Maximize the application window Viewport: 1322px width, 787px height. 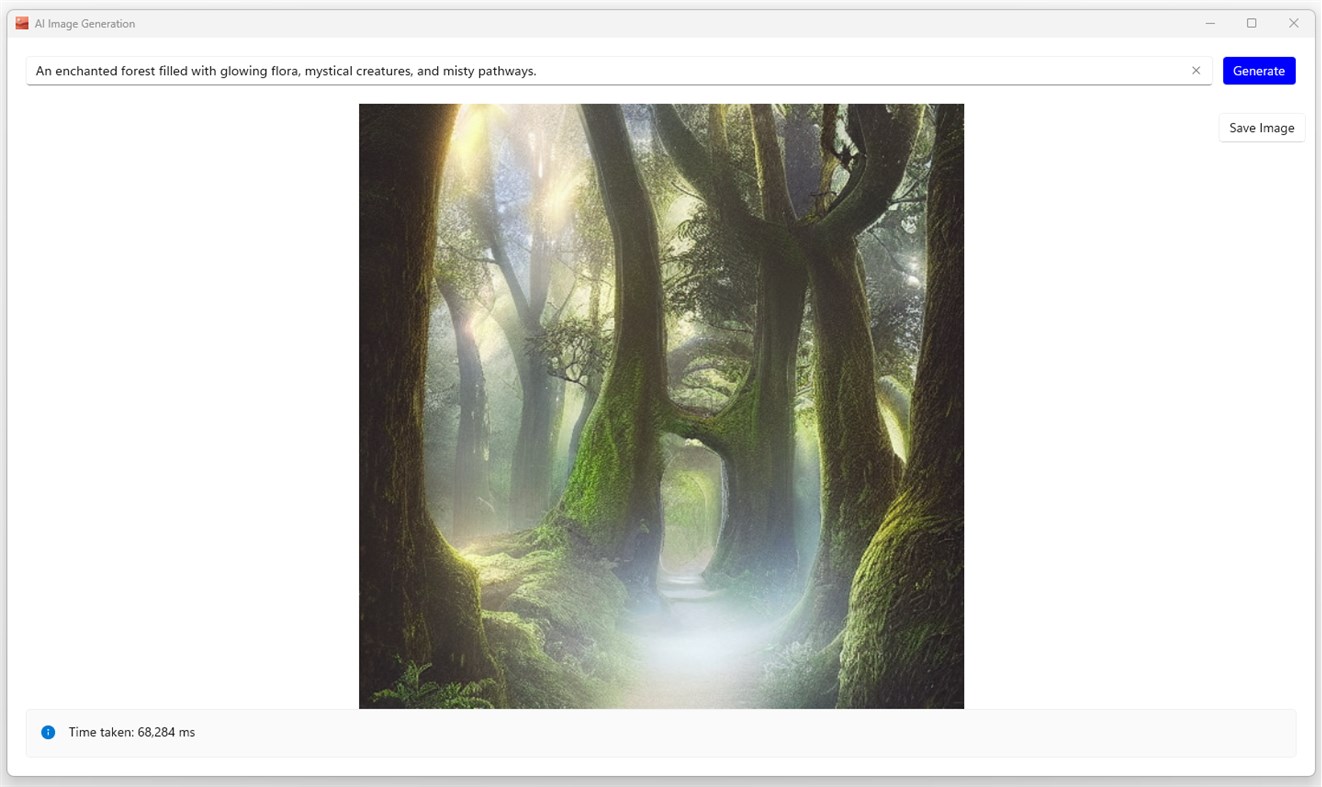[1251, 22]
